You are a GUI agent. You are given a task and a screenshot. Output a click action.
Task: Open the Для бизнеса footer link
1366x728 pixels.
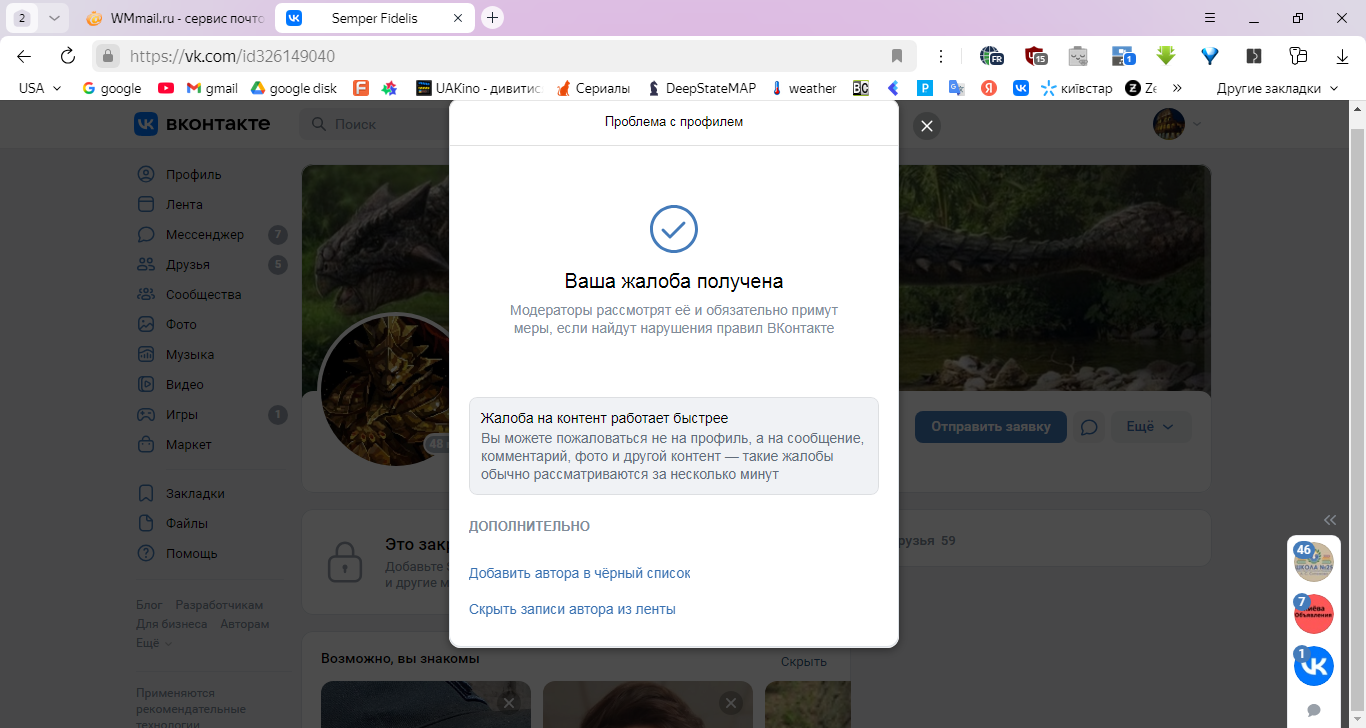coord(172,624)
